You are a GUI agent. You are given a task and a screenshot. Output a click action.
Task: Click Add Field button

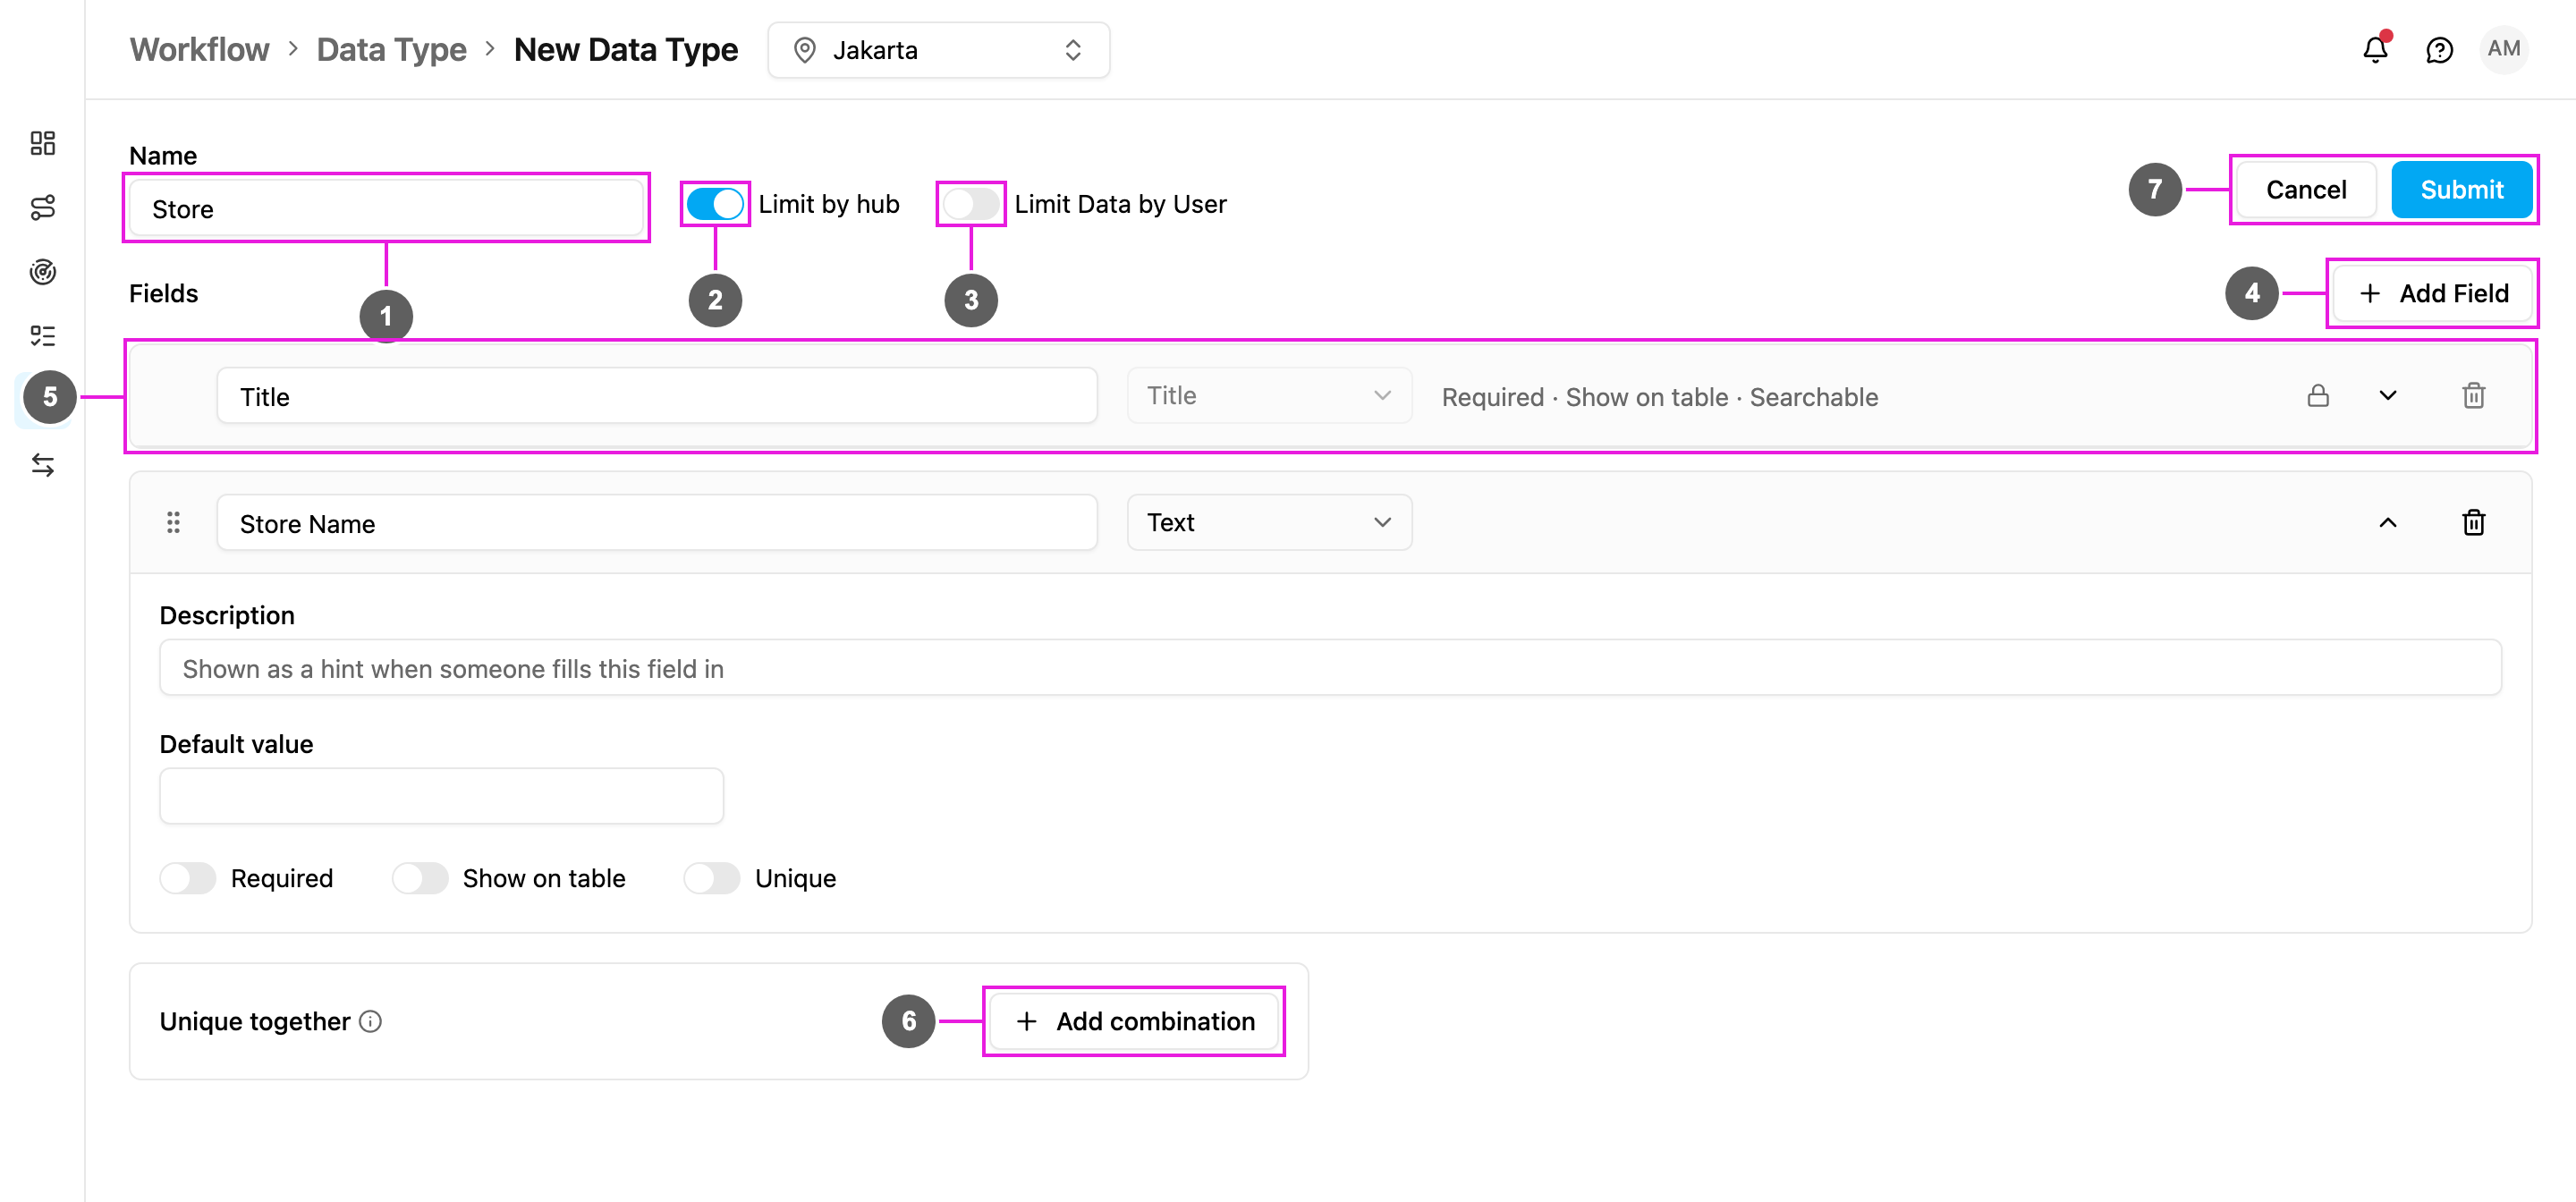[x=2433, y=293]
